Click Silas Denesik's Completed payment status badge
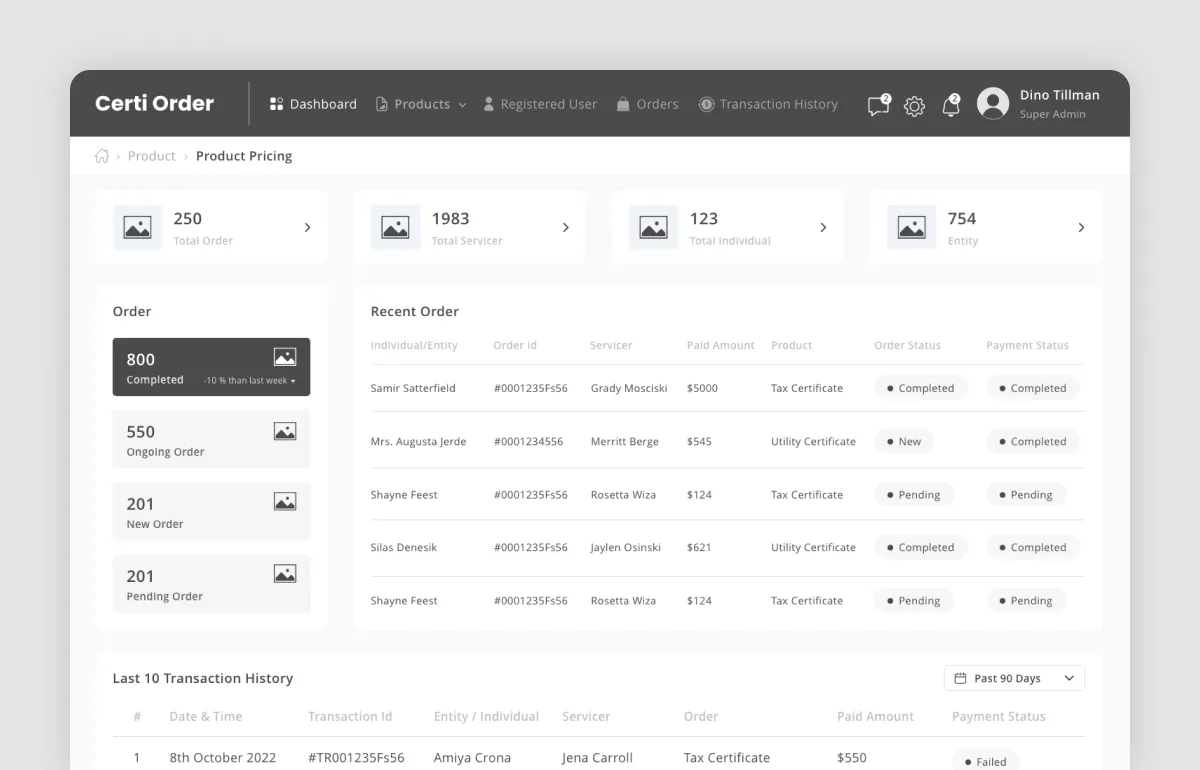The image size is (1200, 770). [x=1033, y=547]
